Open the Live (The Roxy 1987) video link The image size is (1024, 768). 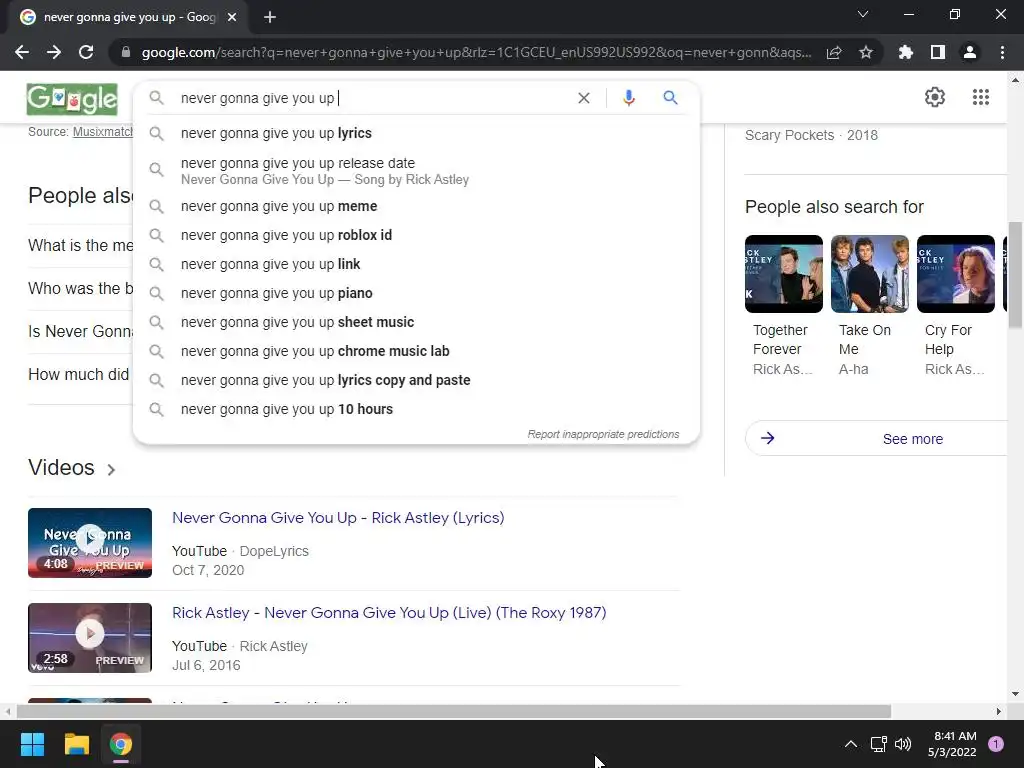[x=389, y=613]
